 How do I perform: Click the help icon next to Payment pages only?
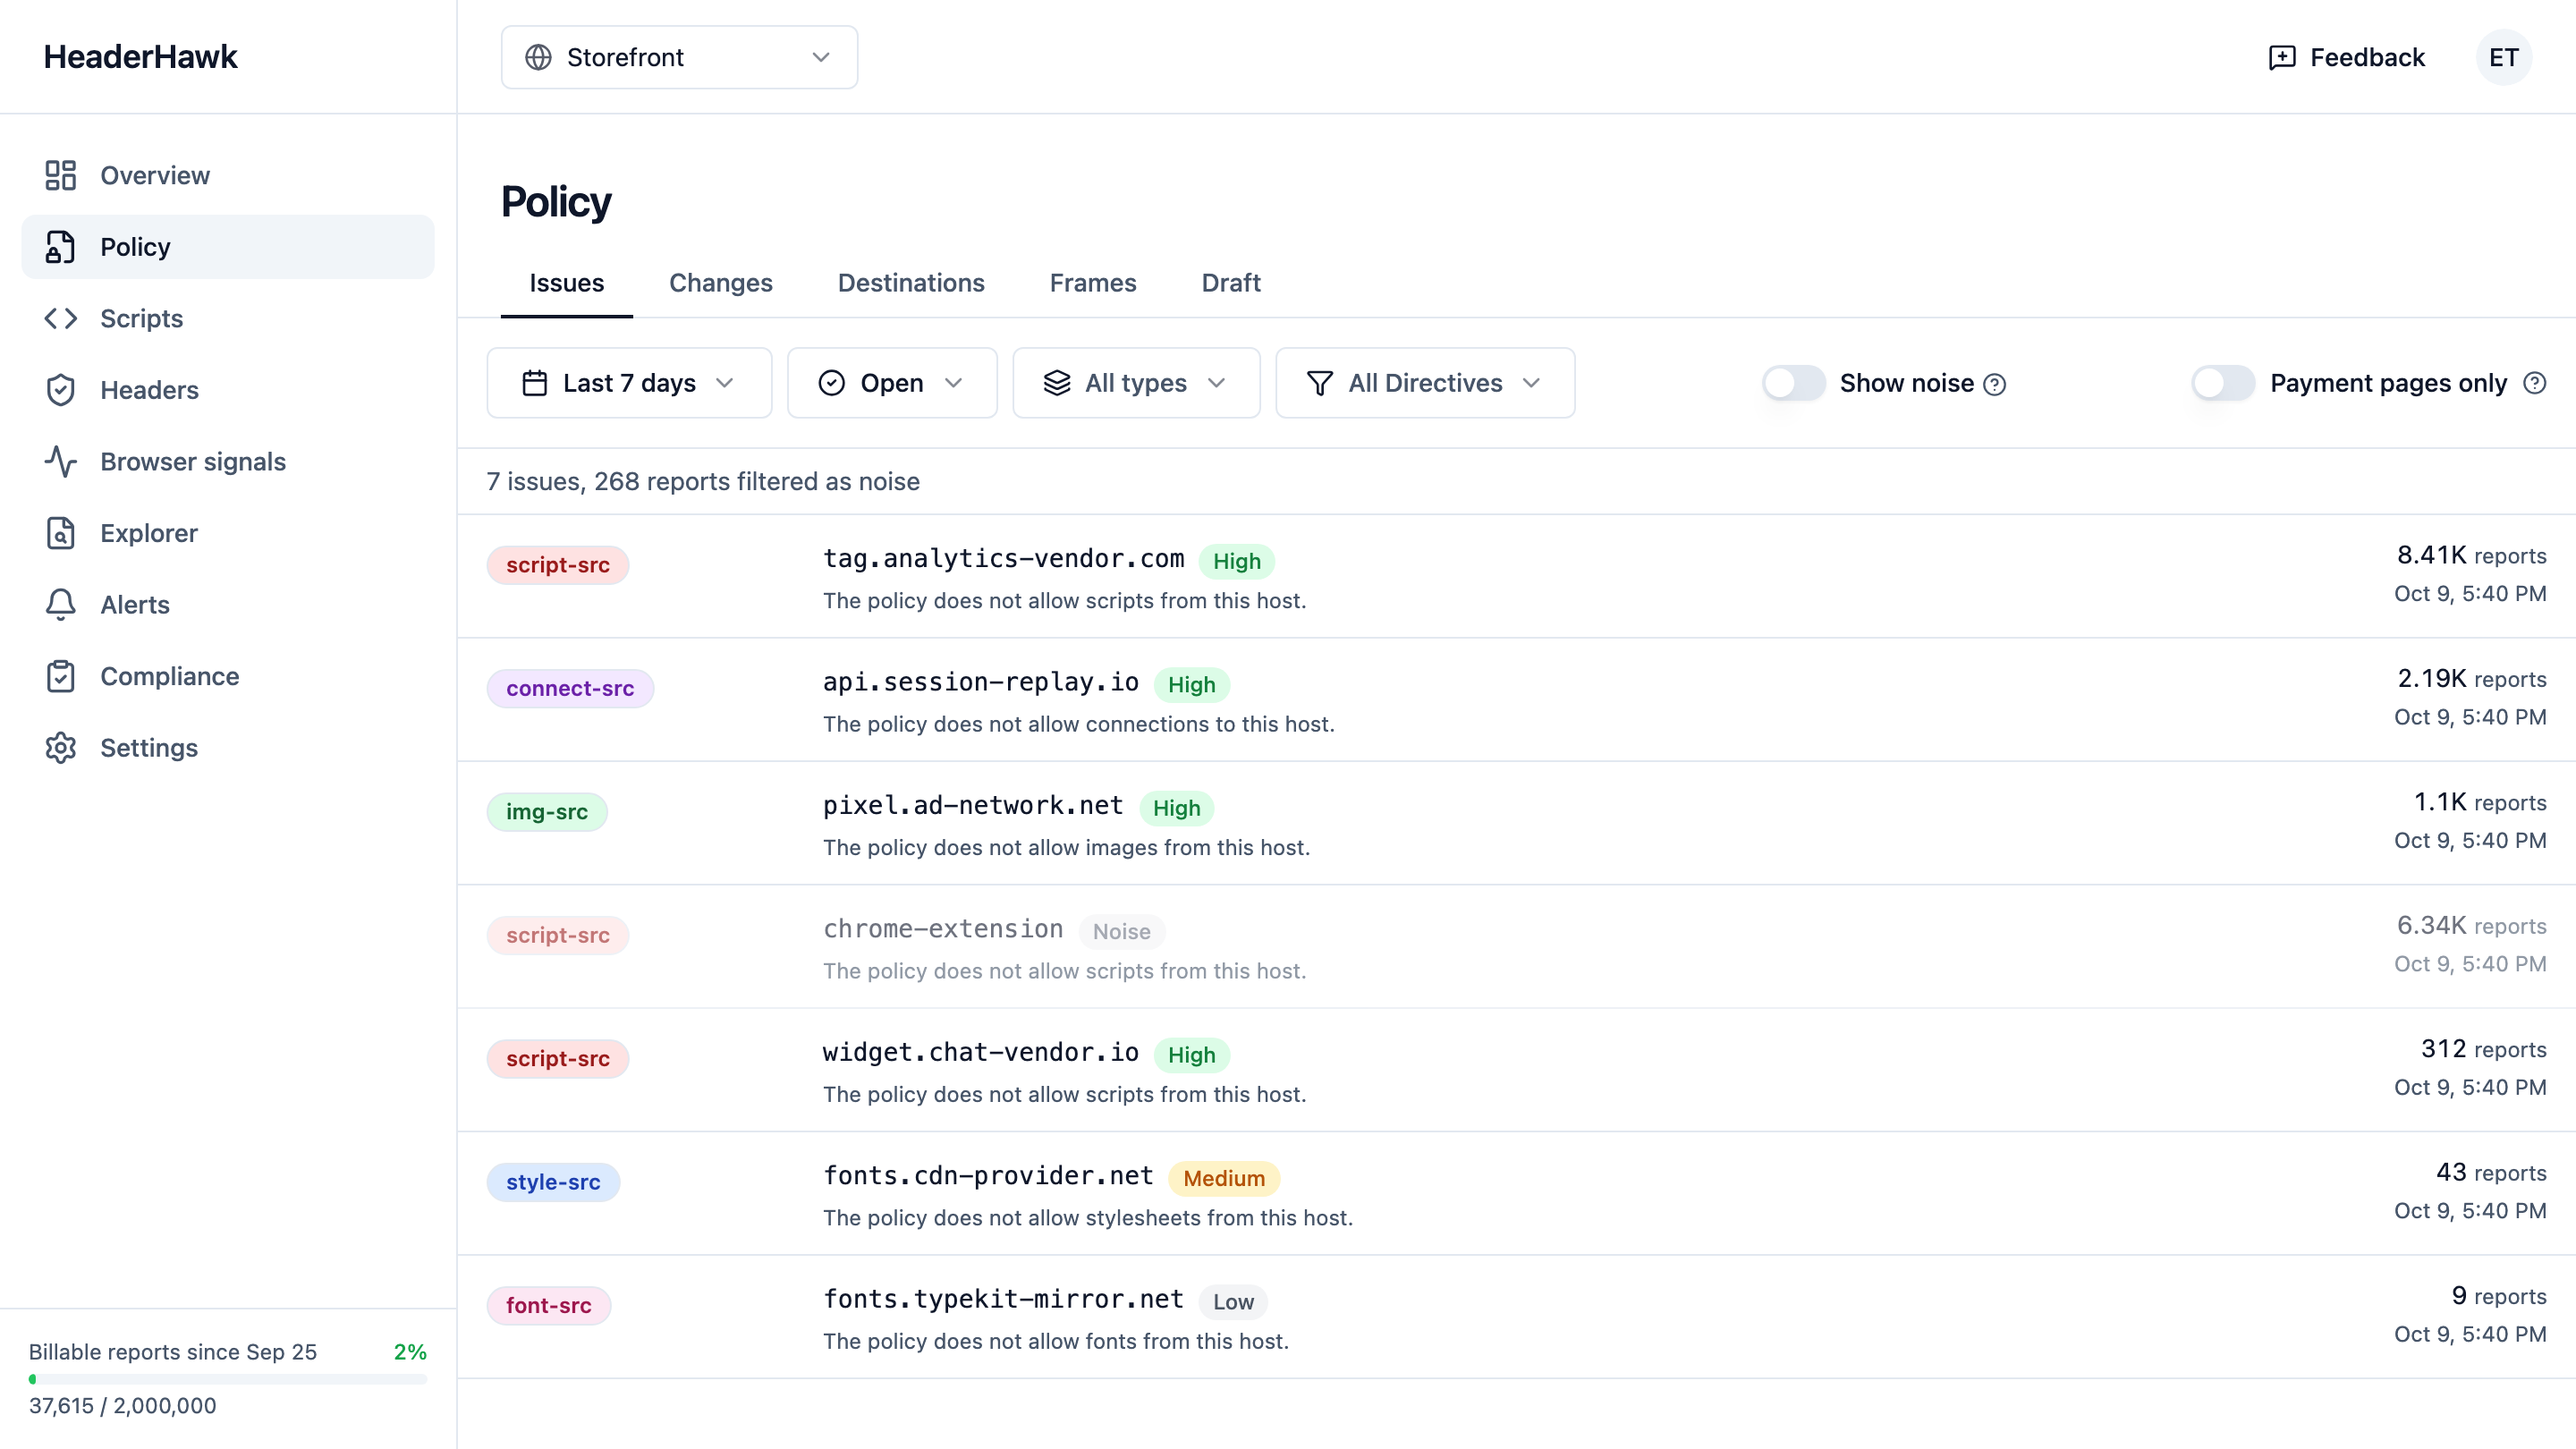click(x=2534, y=383)
